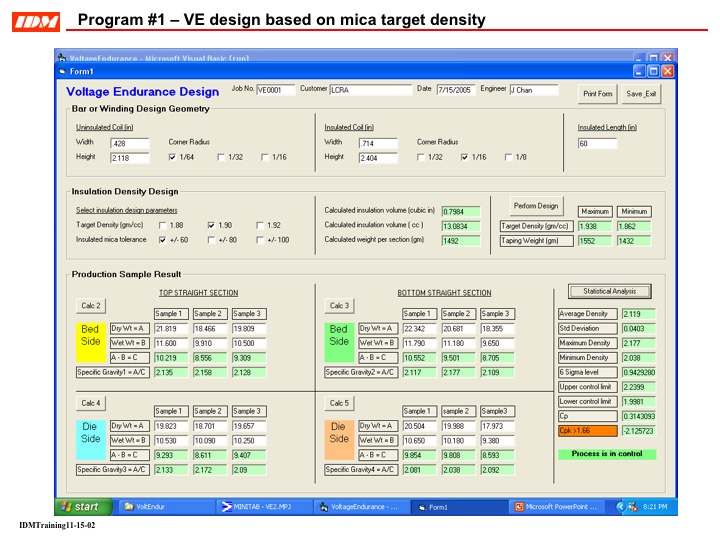Switch to MINITAB VE2.MPJ taskbar item
Viewport: 720px width, 540px height.
tap(260, 507)
